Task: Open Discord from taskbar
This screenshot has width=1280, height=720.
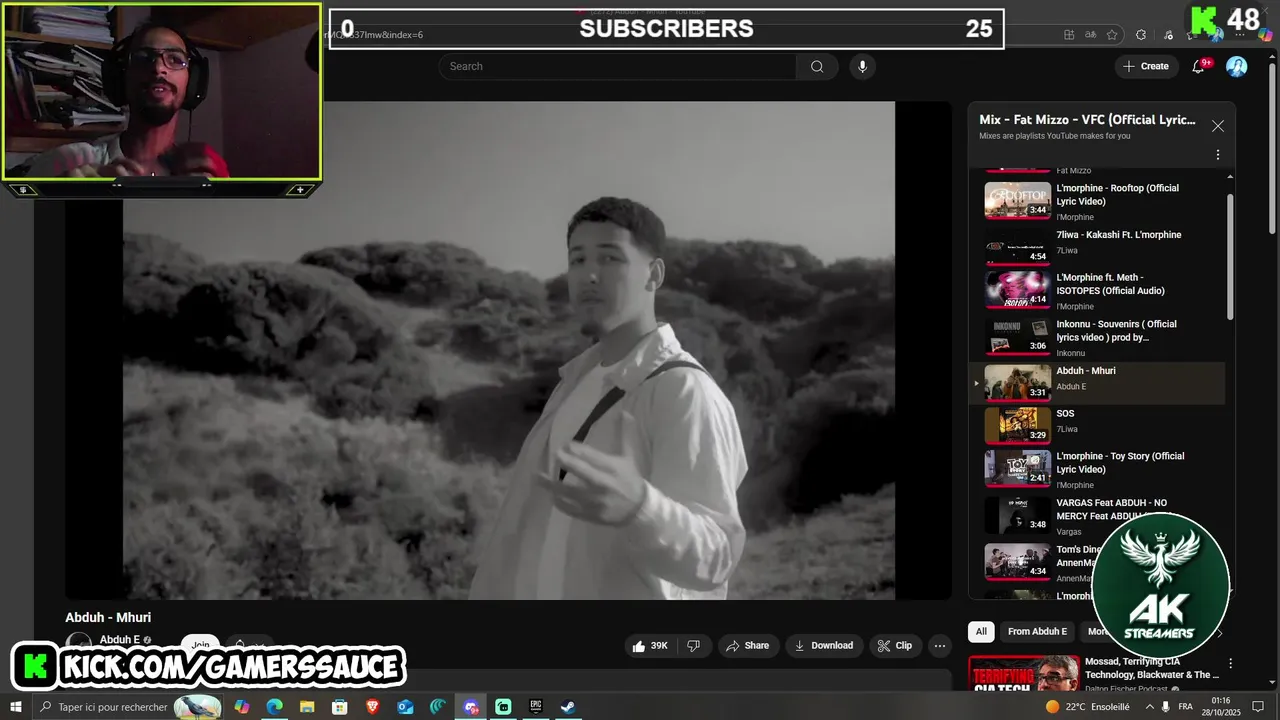Action: point(471,707)
